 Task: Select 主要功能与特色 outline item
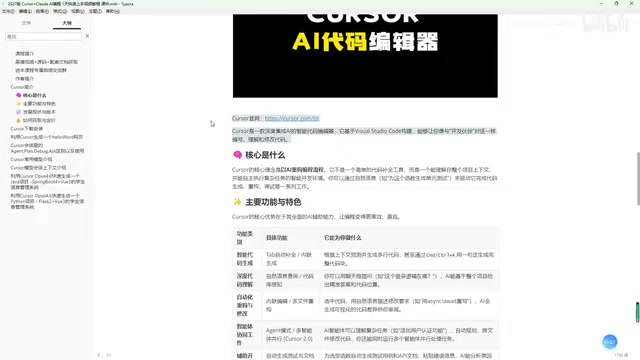(39, 104)
